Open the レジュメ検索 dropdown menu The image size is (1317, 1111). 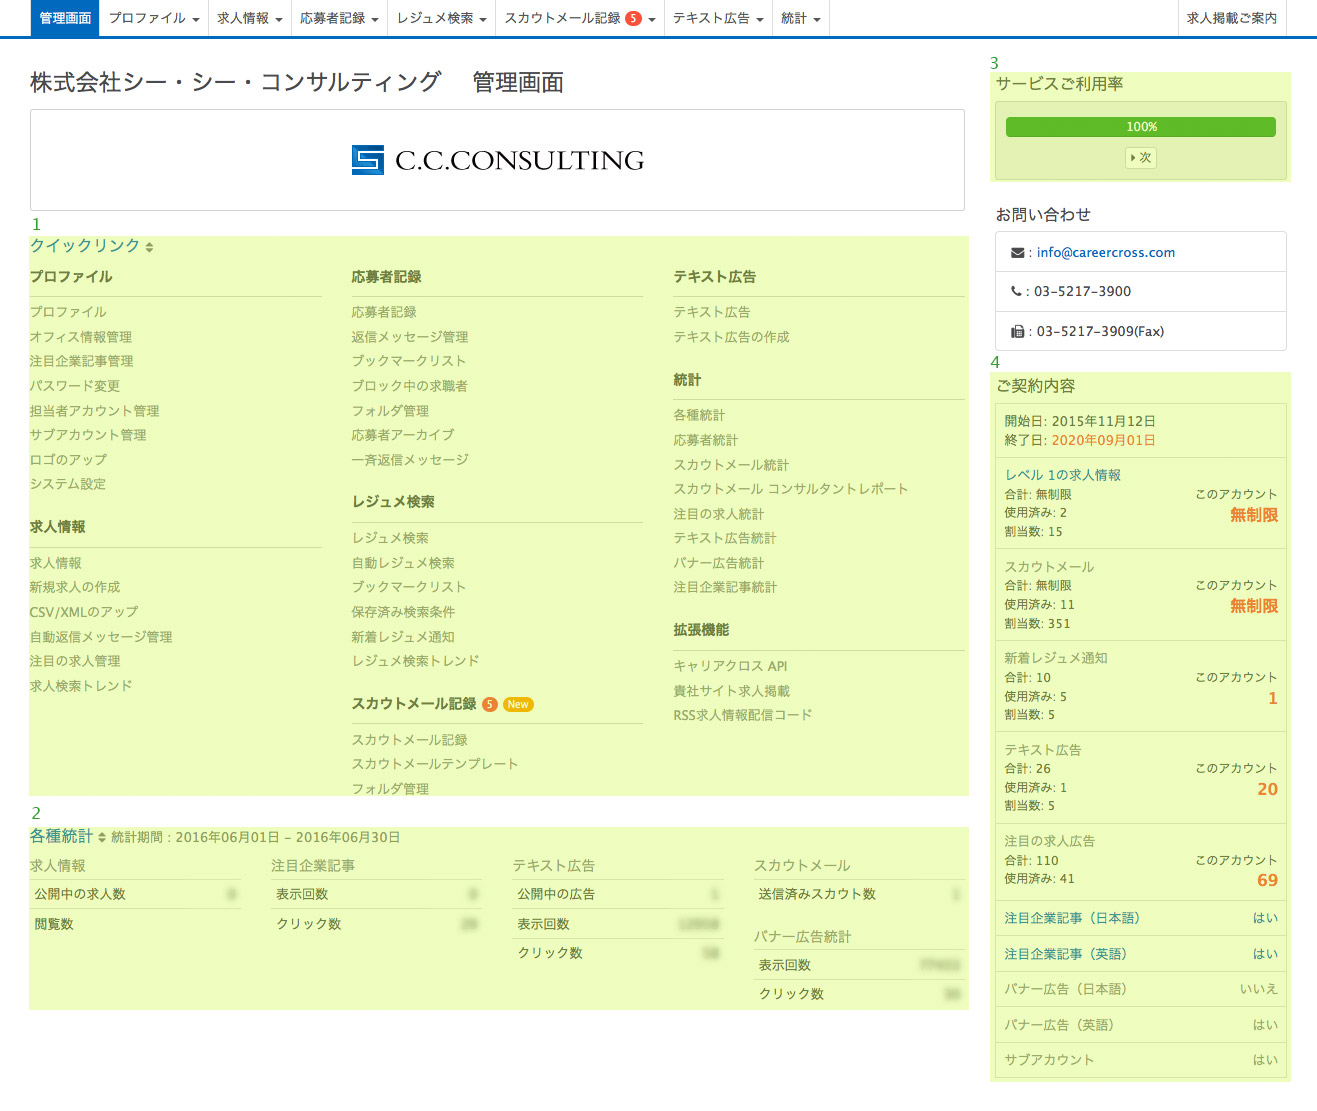[x=441, y=18]
